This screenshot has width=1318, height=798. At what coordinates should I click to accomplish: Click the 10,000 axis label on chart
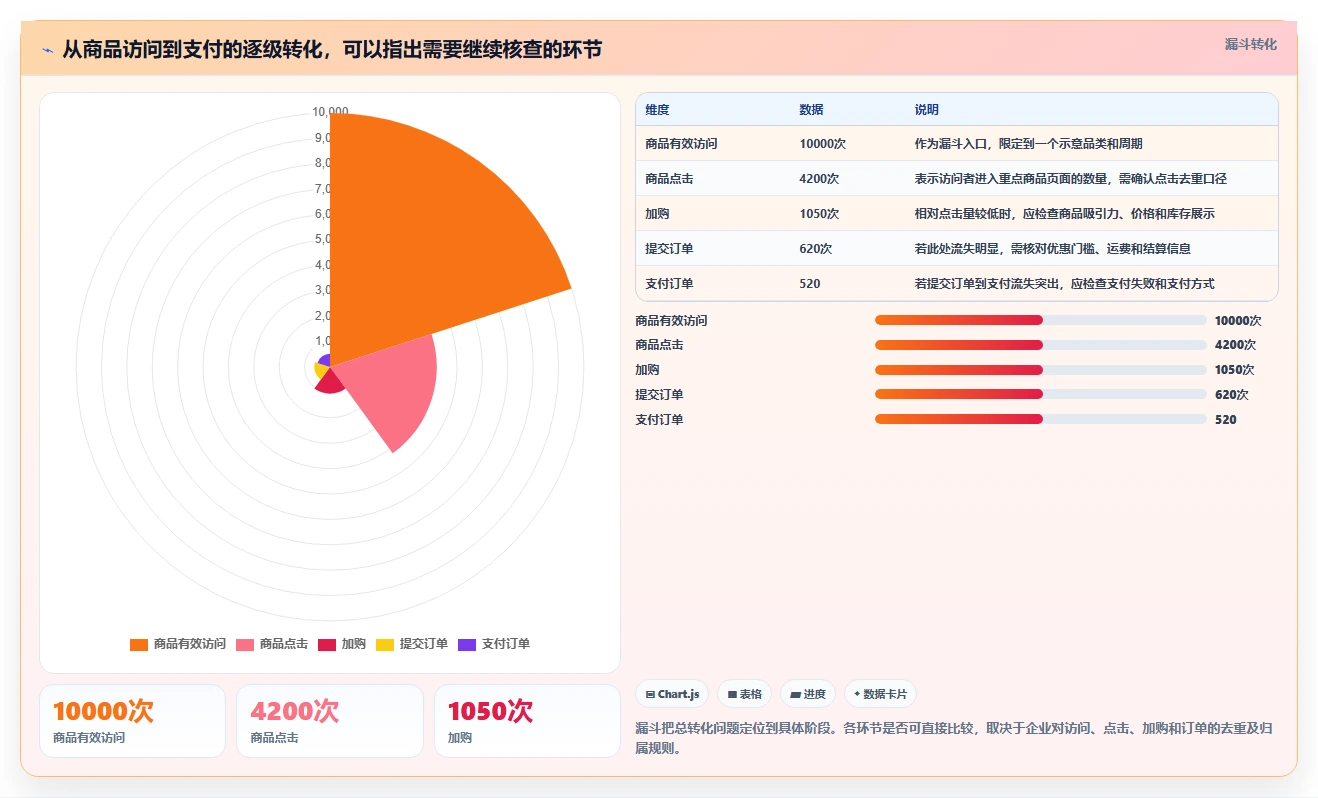pos(331,112)
